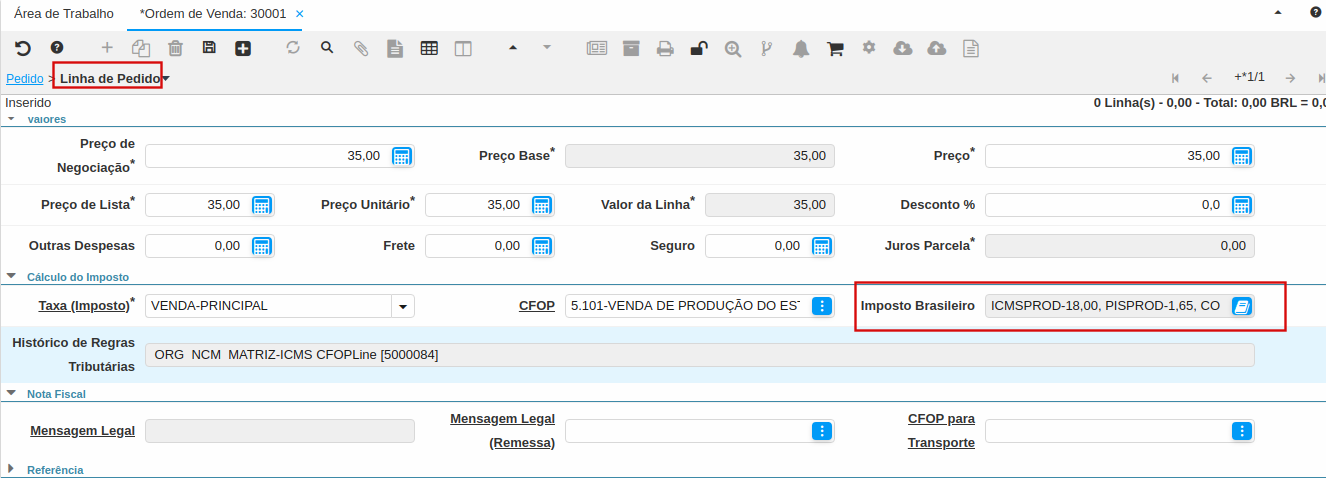The width and height of the screenshot is (1326, 478).
Task: Go to the previous record
Action: [1207, 78]
